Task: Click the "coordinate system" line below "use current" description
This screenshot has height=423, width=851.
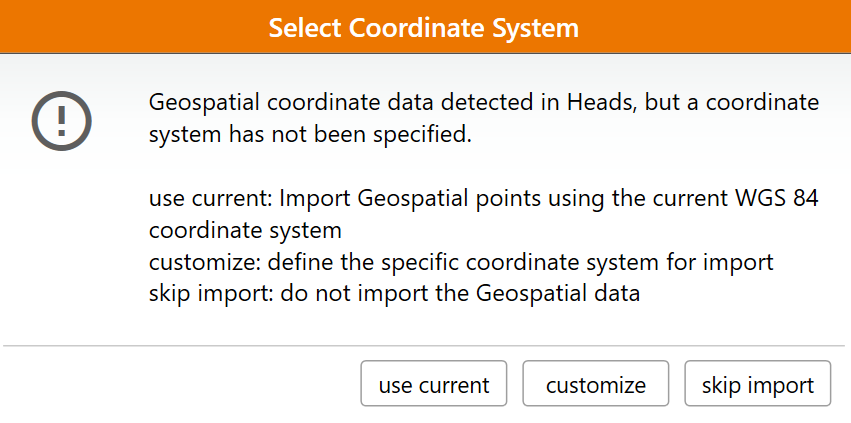Action: (x=245, y=230)
